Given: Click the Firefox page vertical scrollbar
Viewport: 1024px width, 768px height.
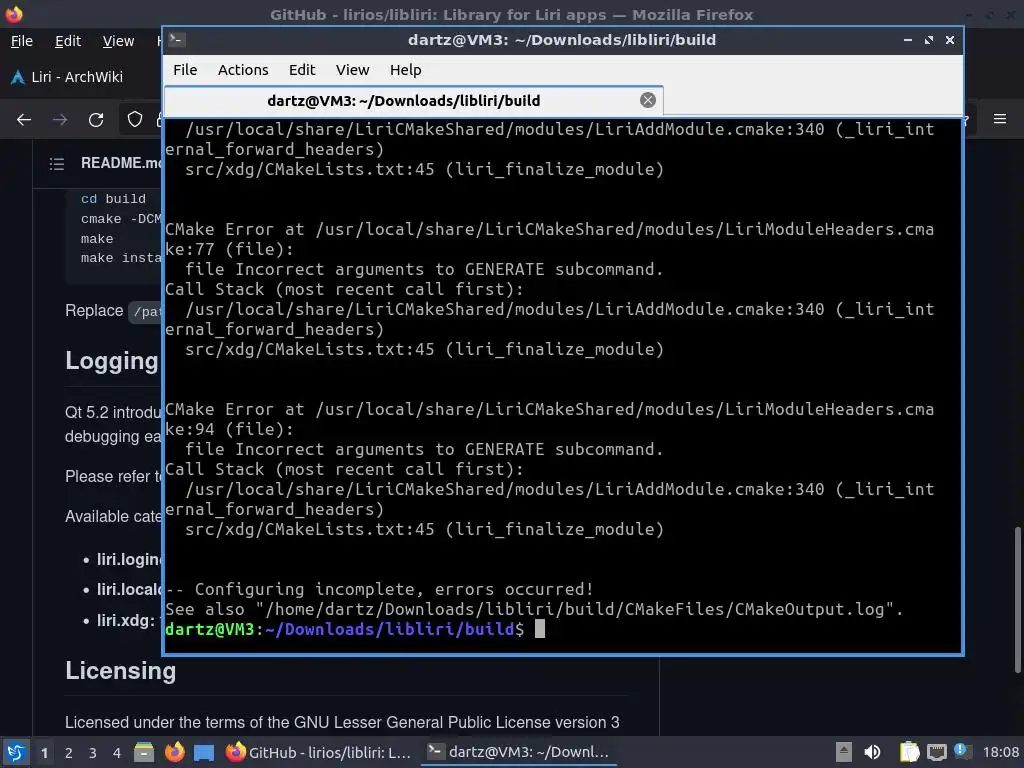Looking at the screenshot, I should point(1017,600).
